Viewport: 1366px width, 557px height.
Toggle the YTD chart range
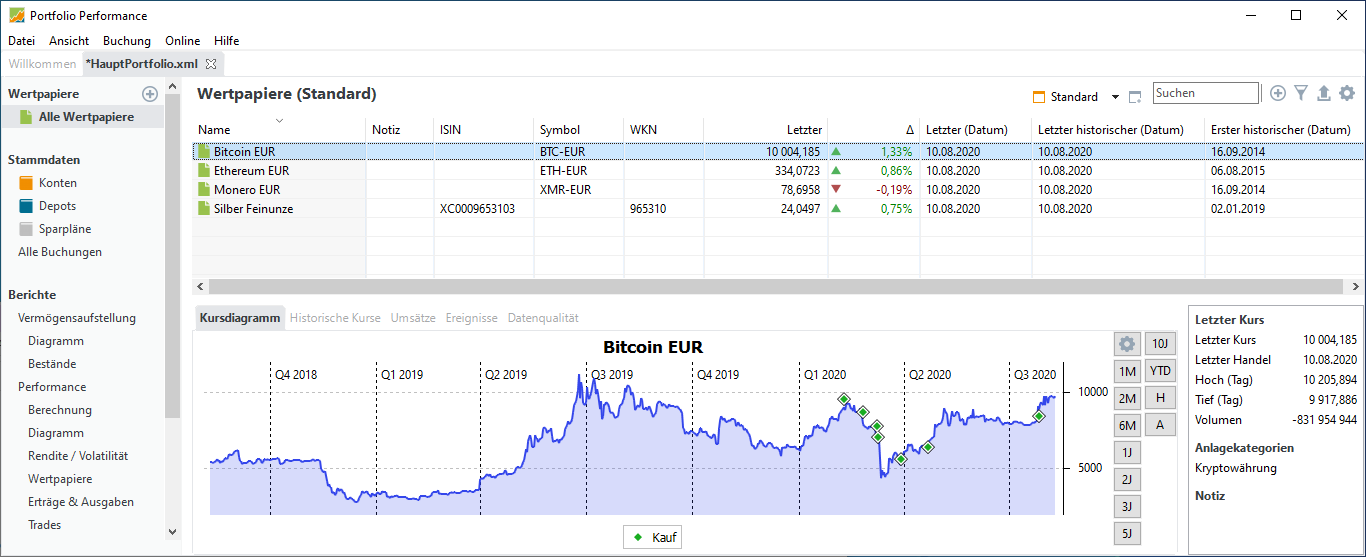1160,371
